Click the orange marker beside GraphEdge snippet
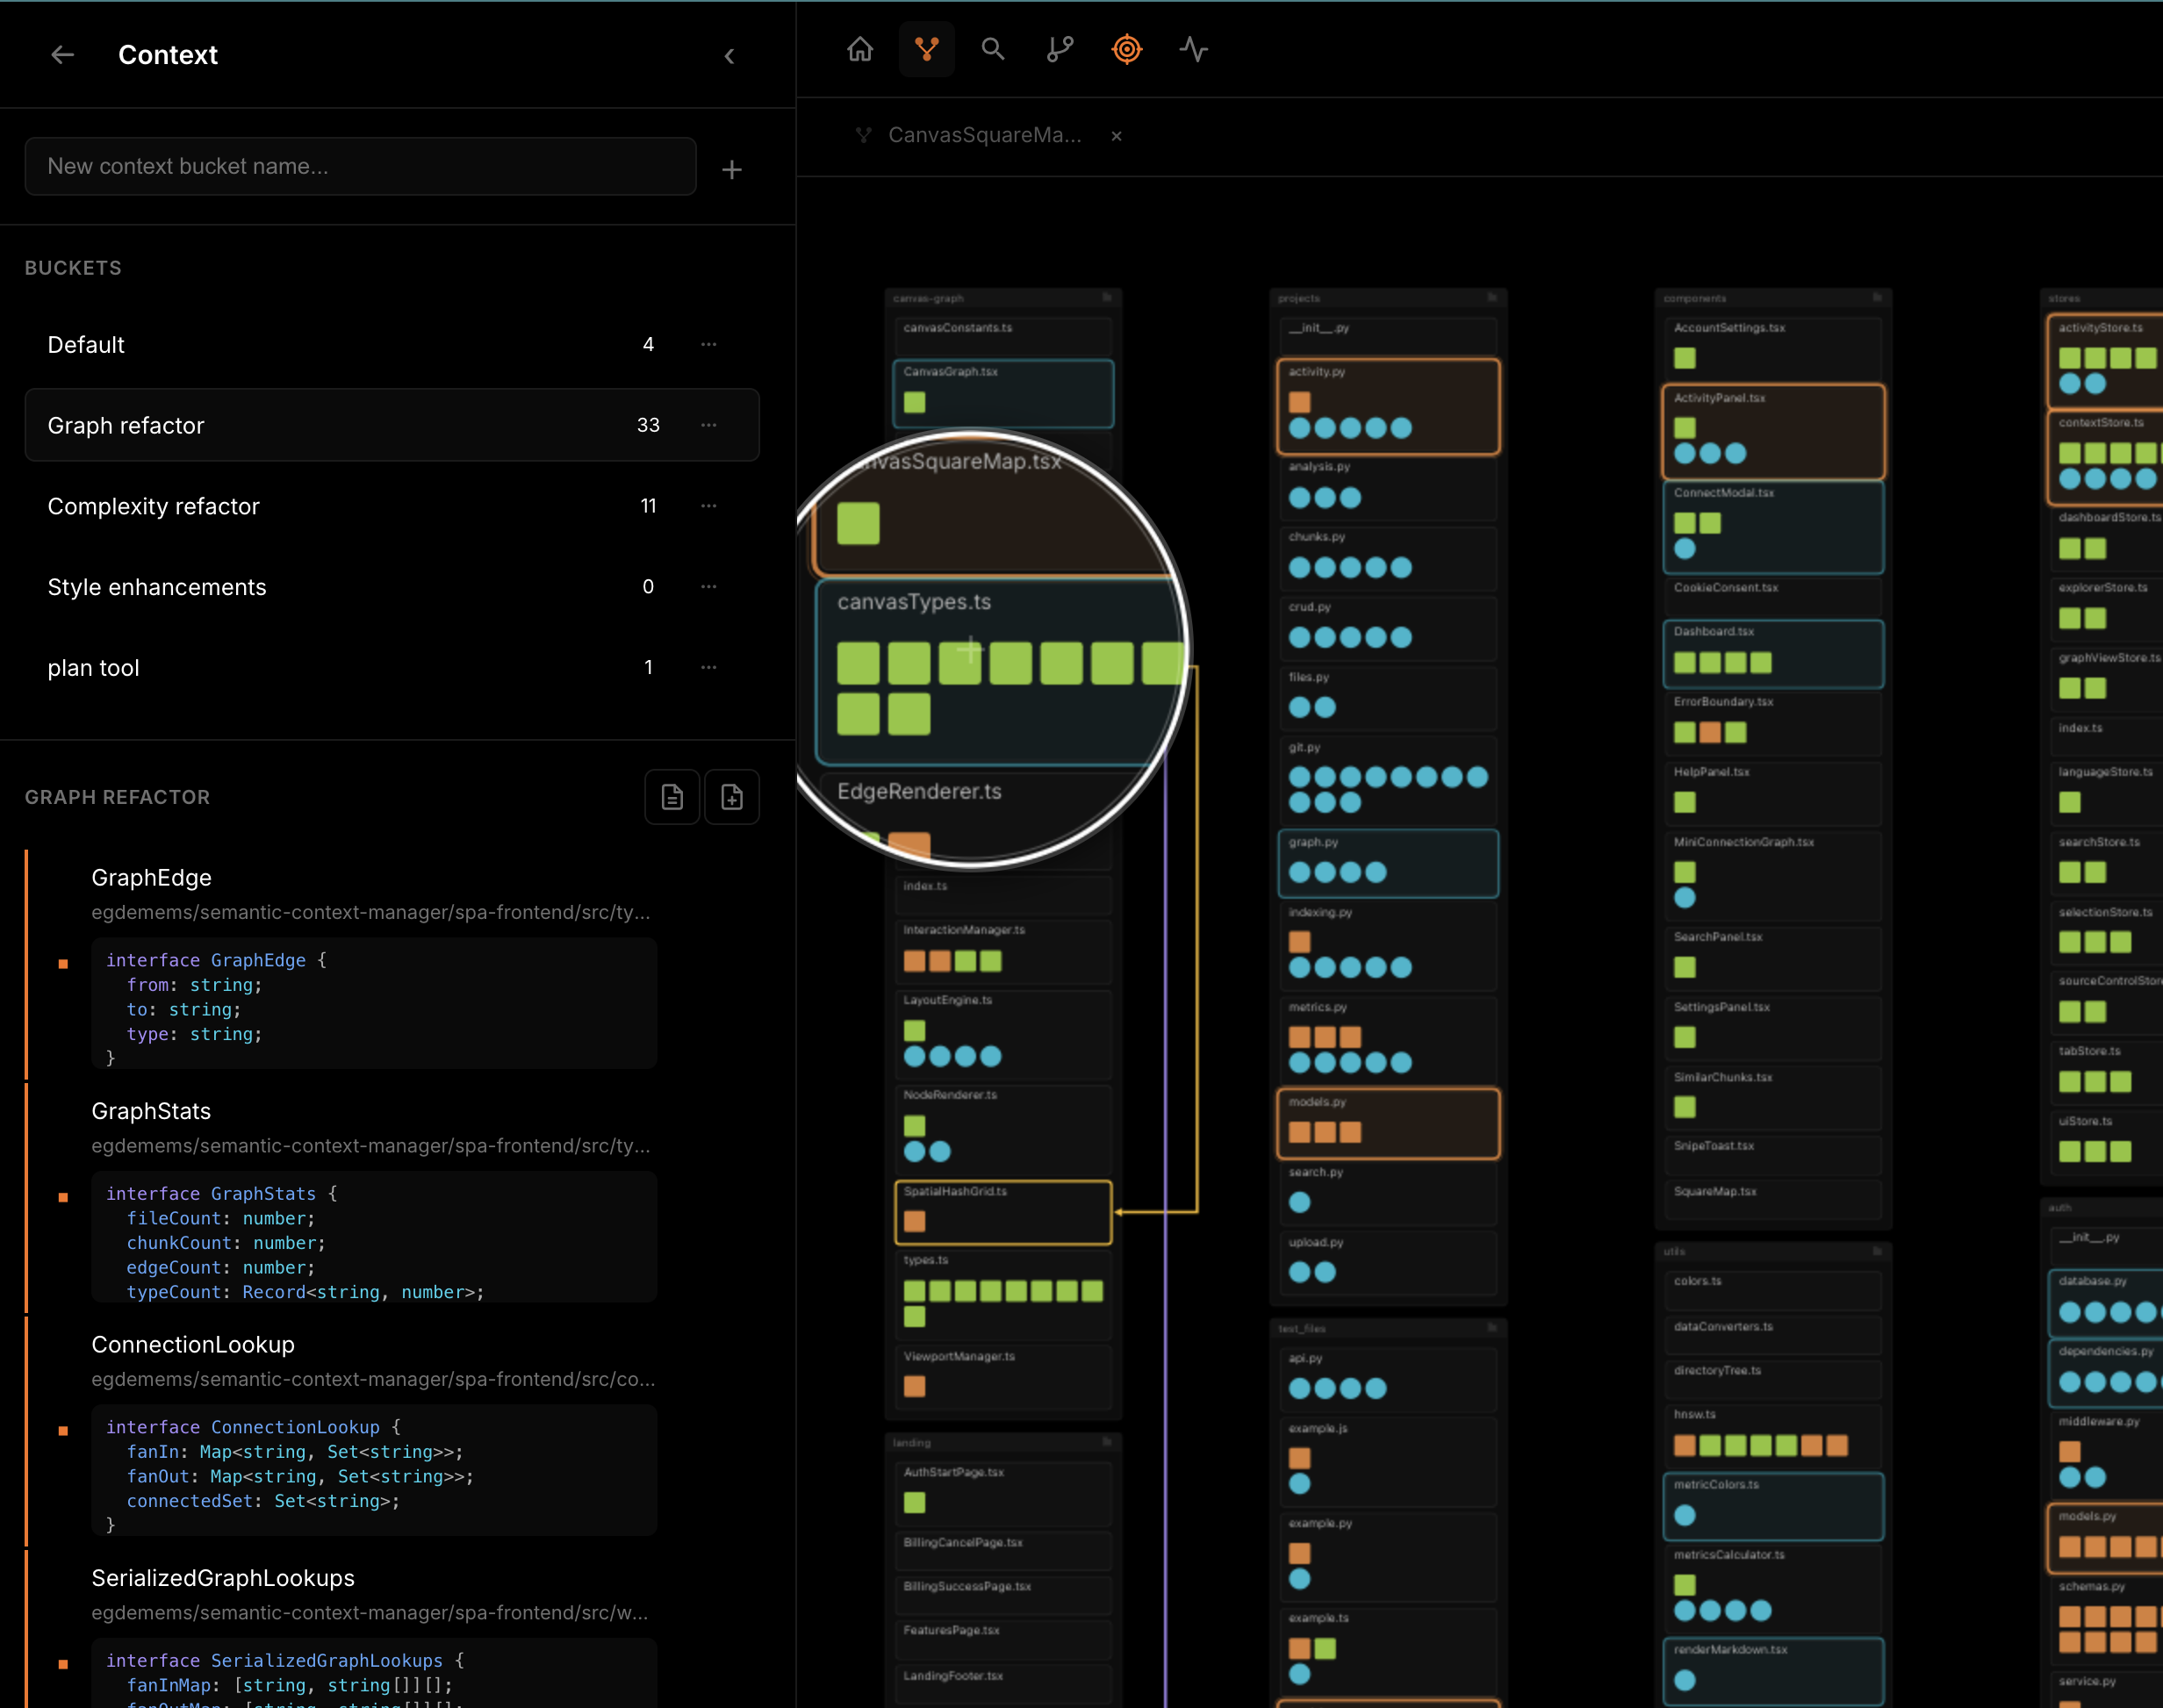Viewport: 2163px width, 1708px height. 63,964
